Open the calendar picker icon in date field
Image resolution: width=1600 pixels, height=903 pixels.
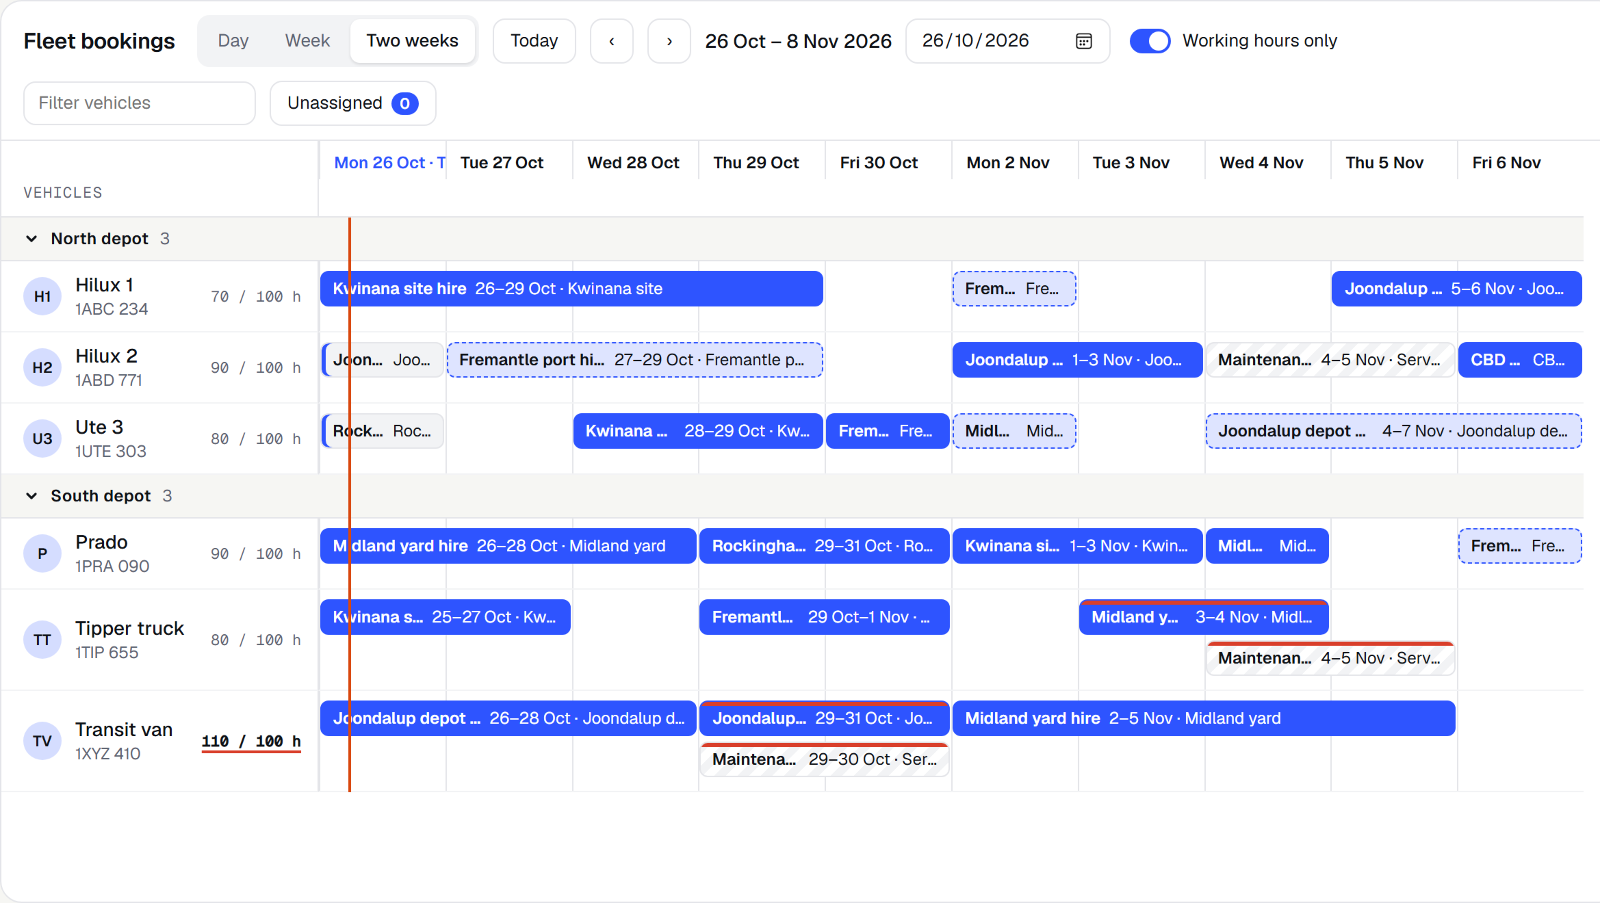click(1083, 41)
